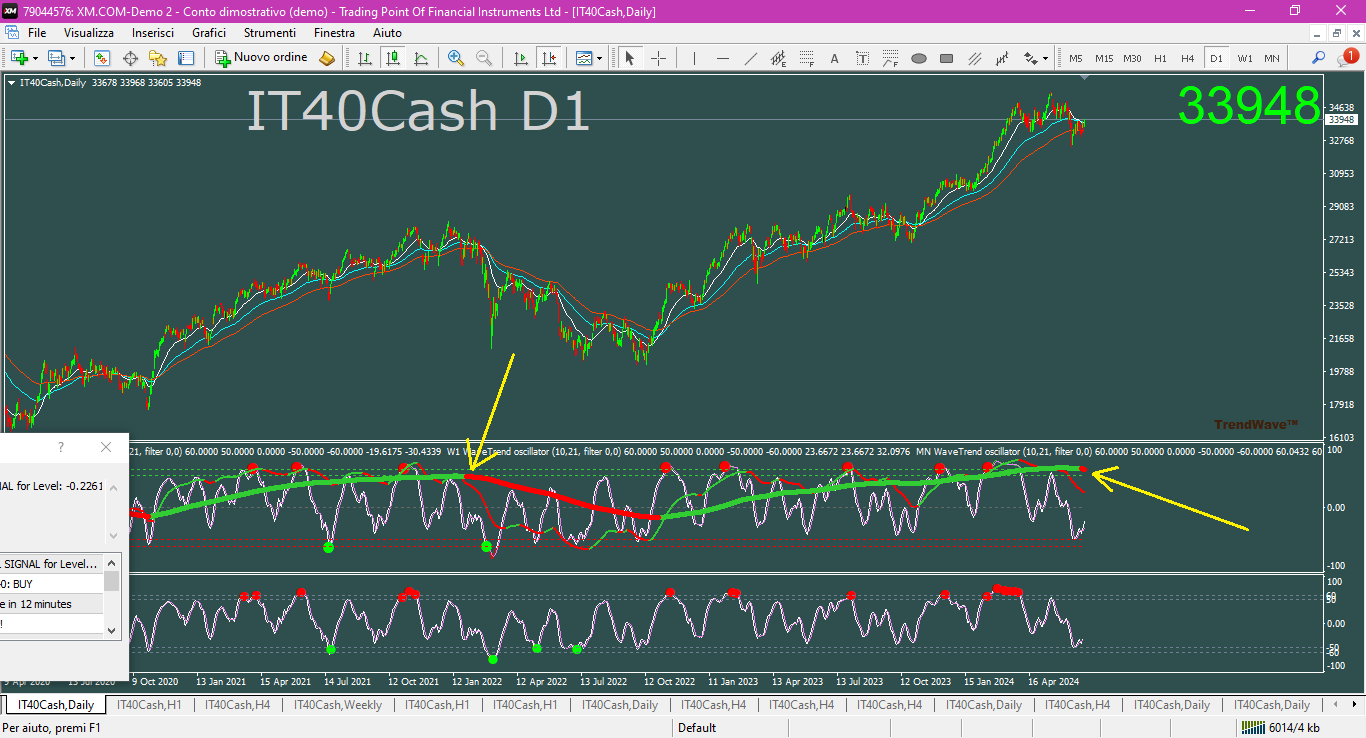The width and height of the screenshot is (1366, 738).
Task: Click the triangle beside IT40Cash,Daily title
Action: coord(11,83)
